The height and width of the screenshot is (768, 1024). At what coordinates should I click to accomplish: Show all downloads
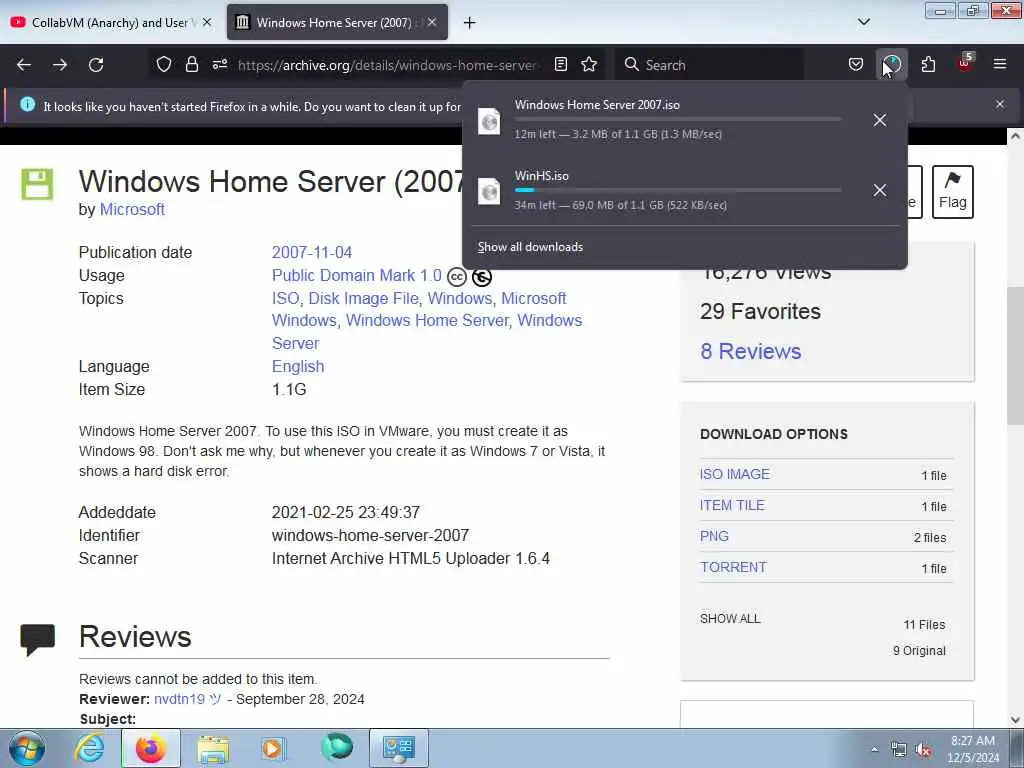tap(530, 247)
